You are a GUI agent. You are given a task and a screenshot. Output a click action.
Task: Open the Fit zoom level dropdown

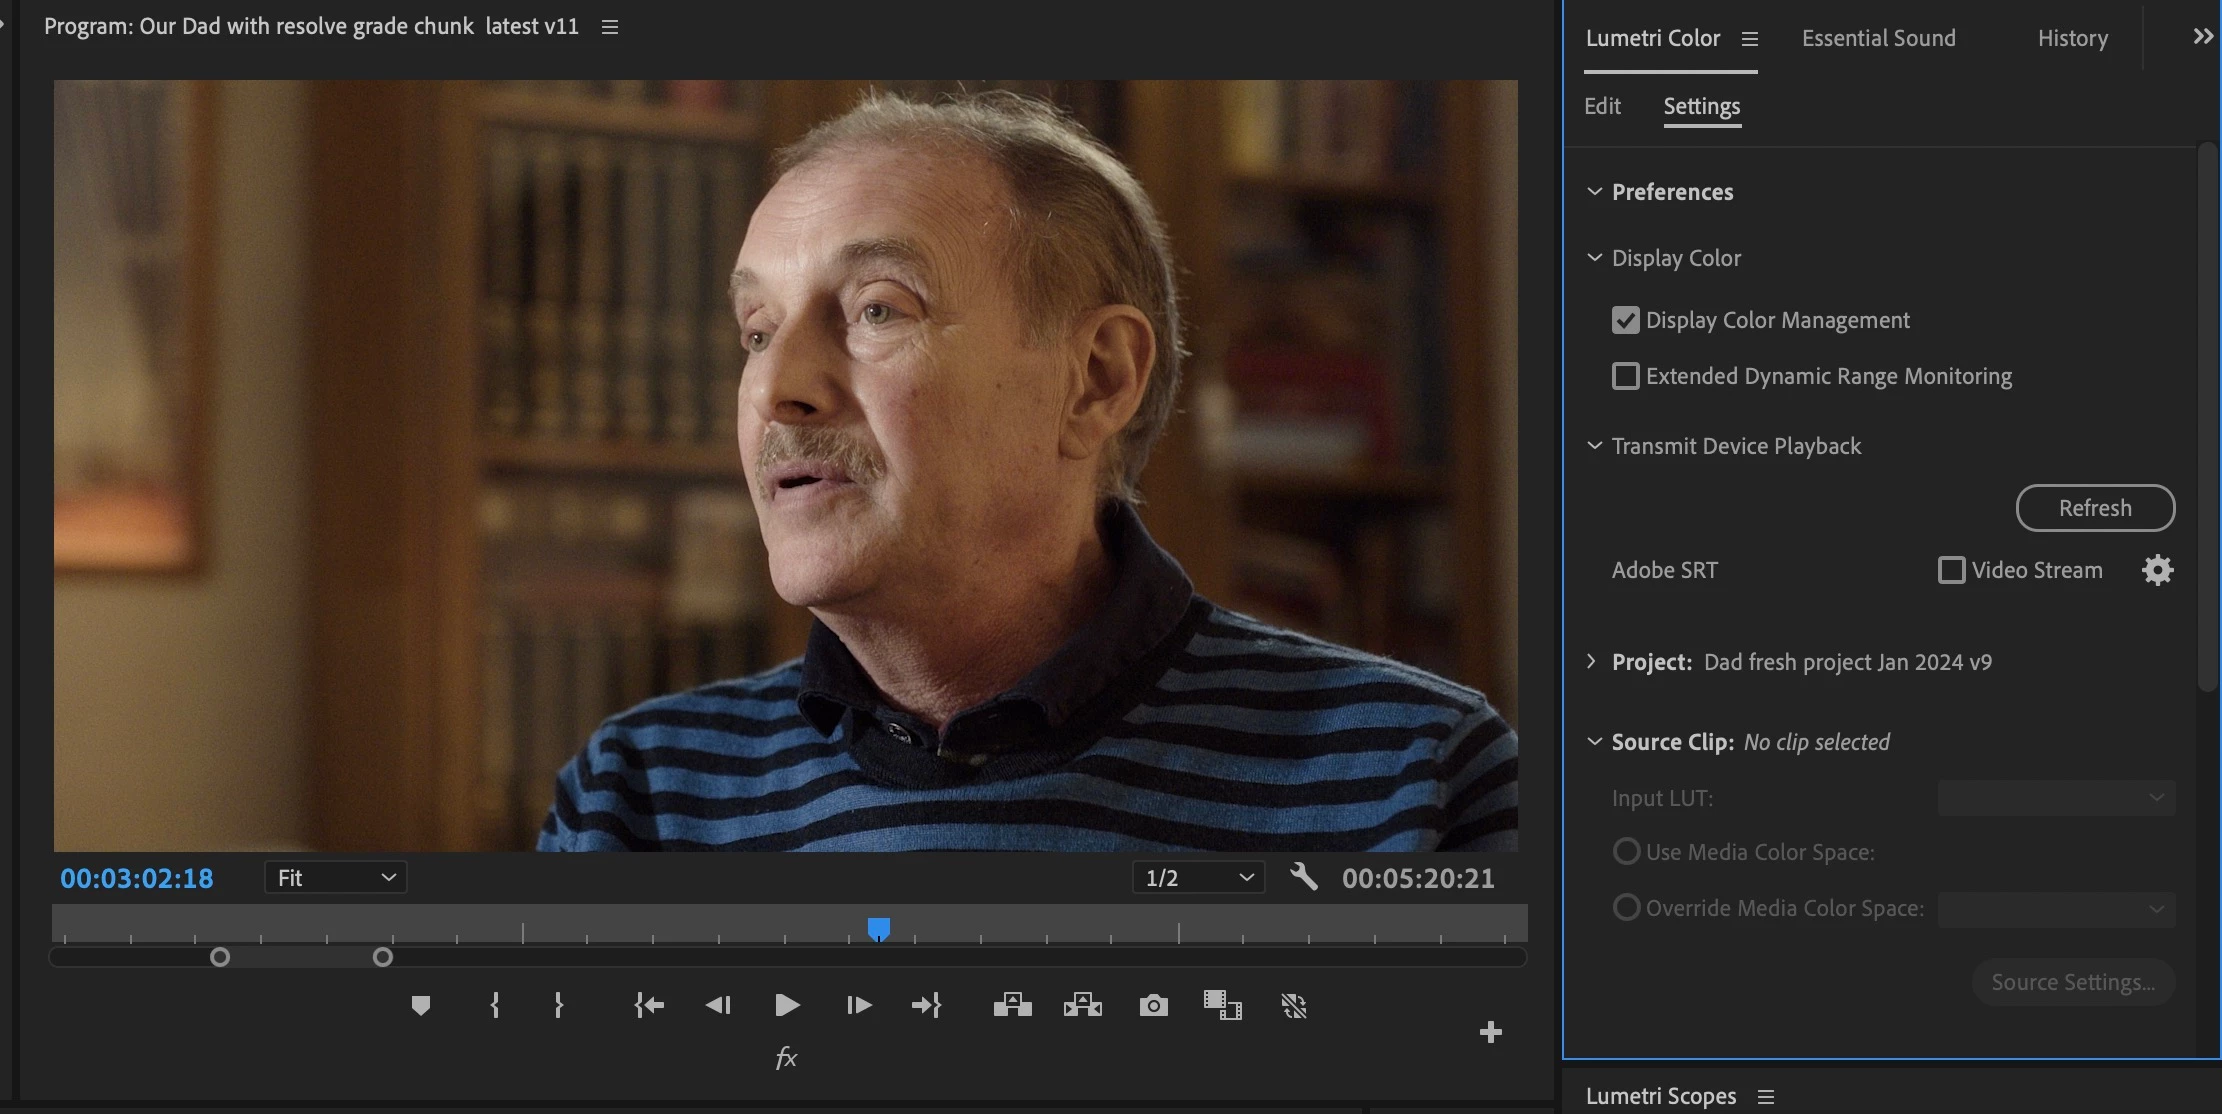pyautogui.click(x=335, y=877)
